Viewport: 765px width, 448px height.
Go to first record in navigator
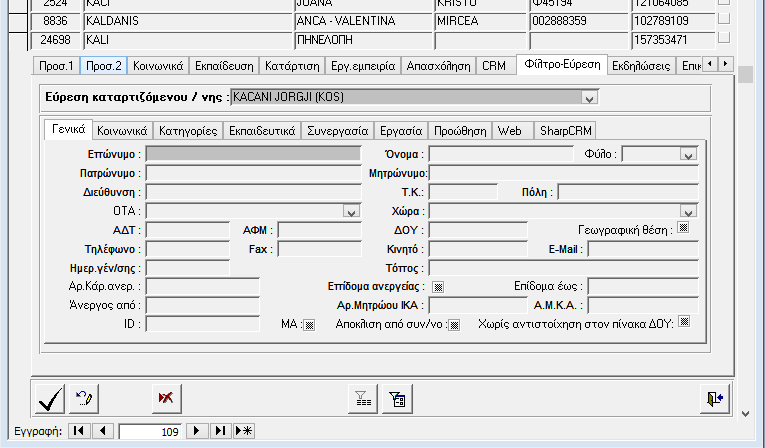[78, 431]
